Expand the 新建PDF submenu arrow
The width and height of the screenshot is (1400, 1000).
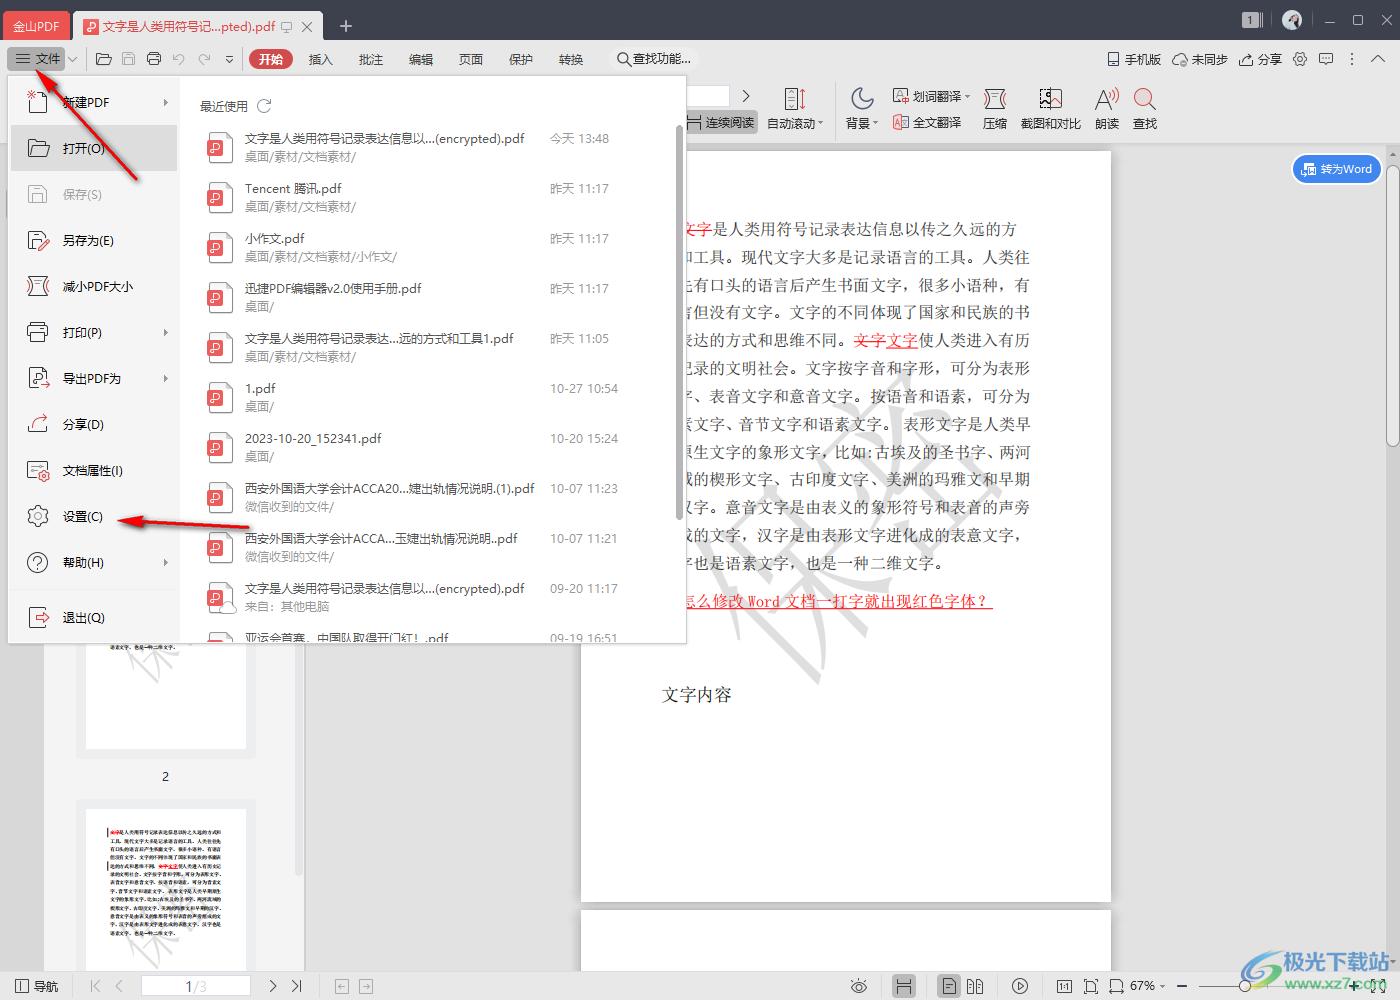[x=166, y=102]
